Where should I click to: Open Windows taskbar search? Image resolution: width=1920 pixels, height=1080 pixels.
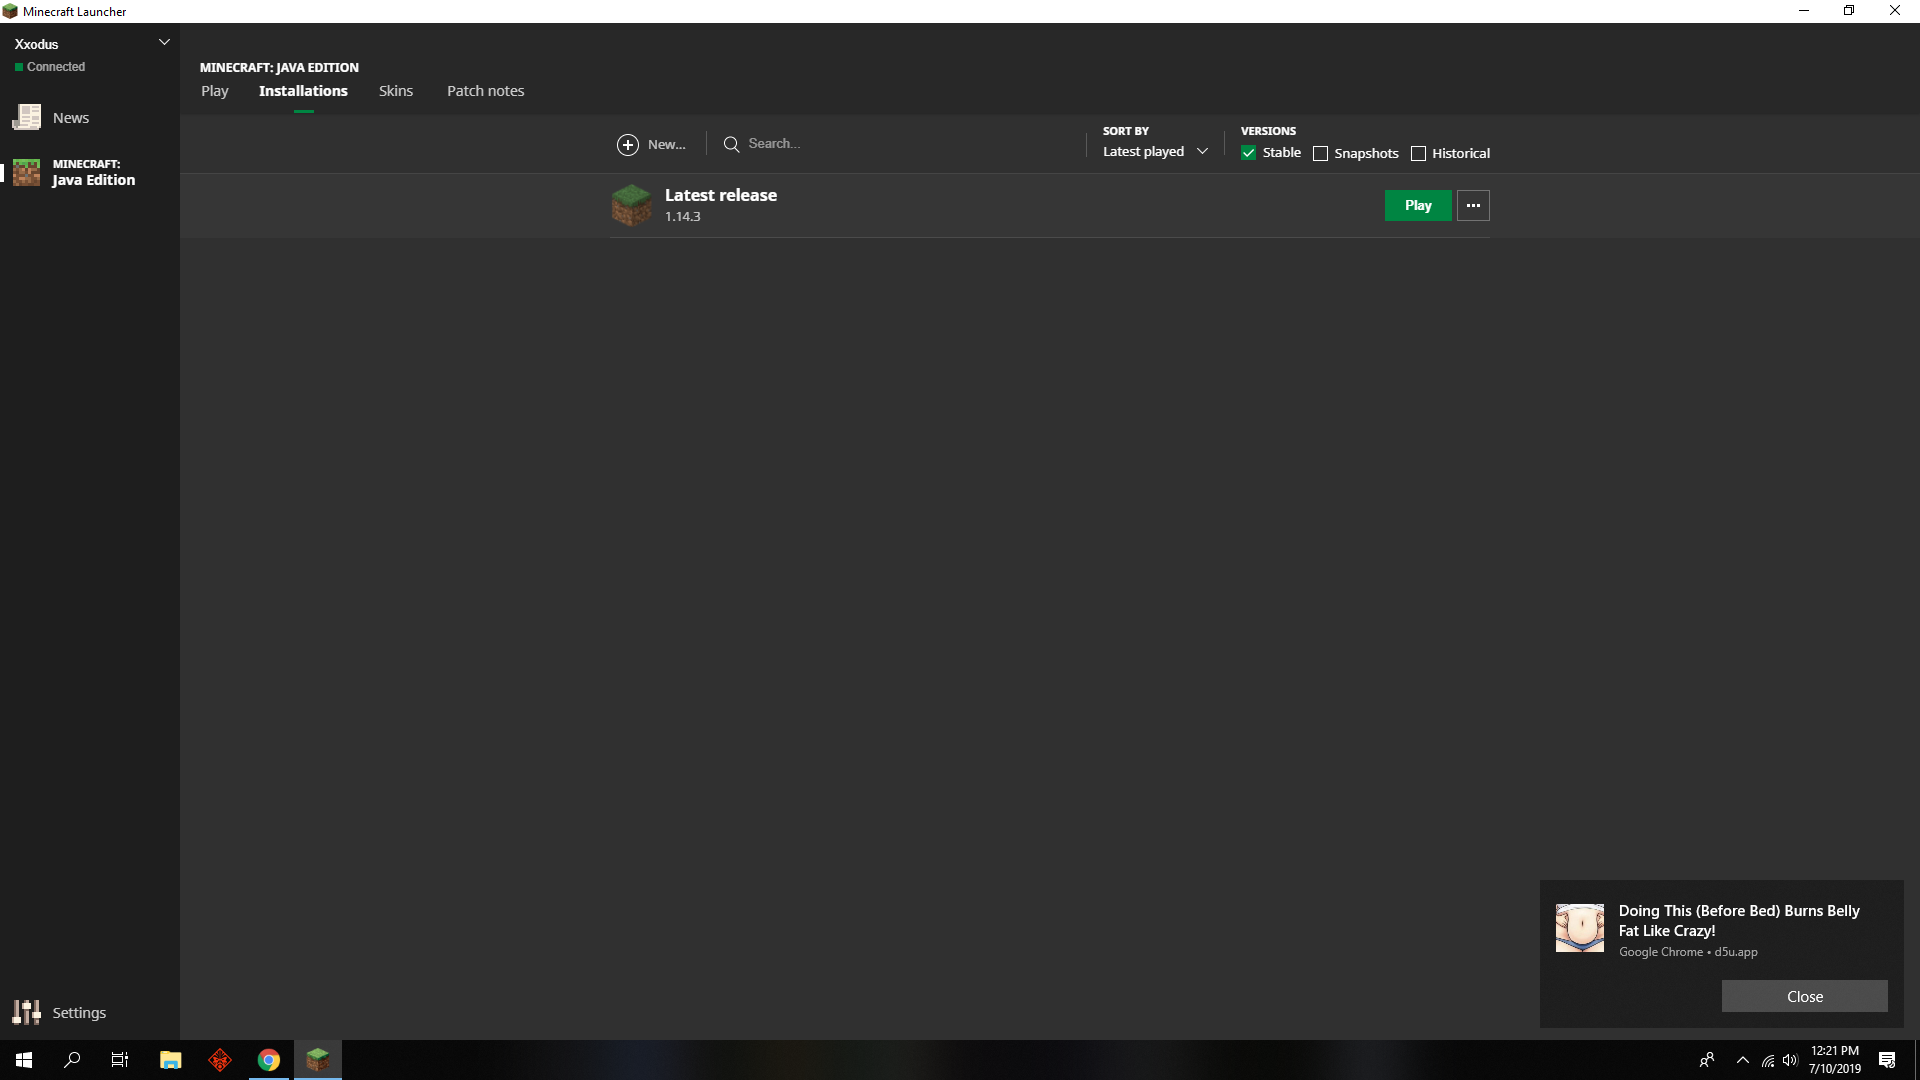pos(72,1060)
